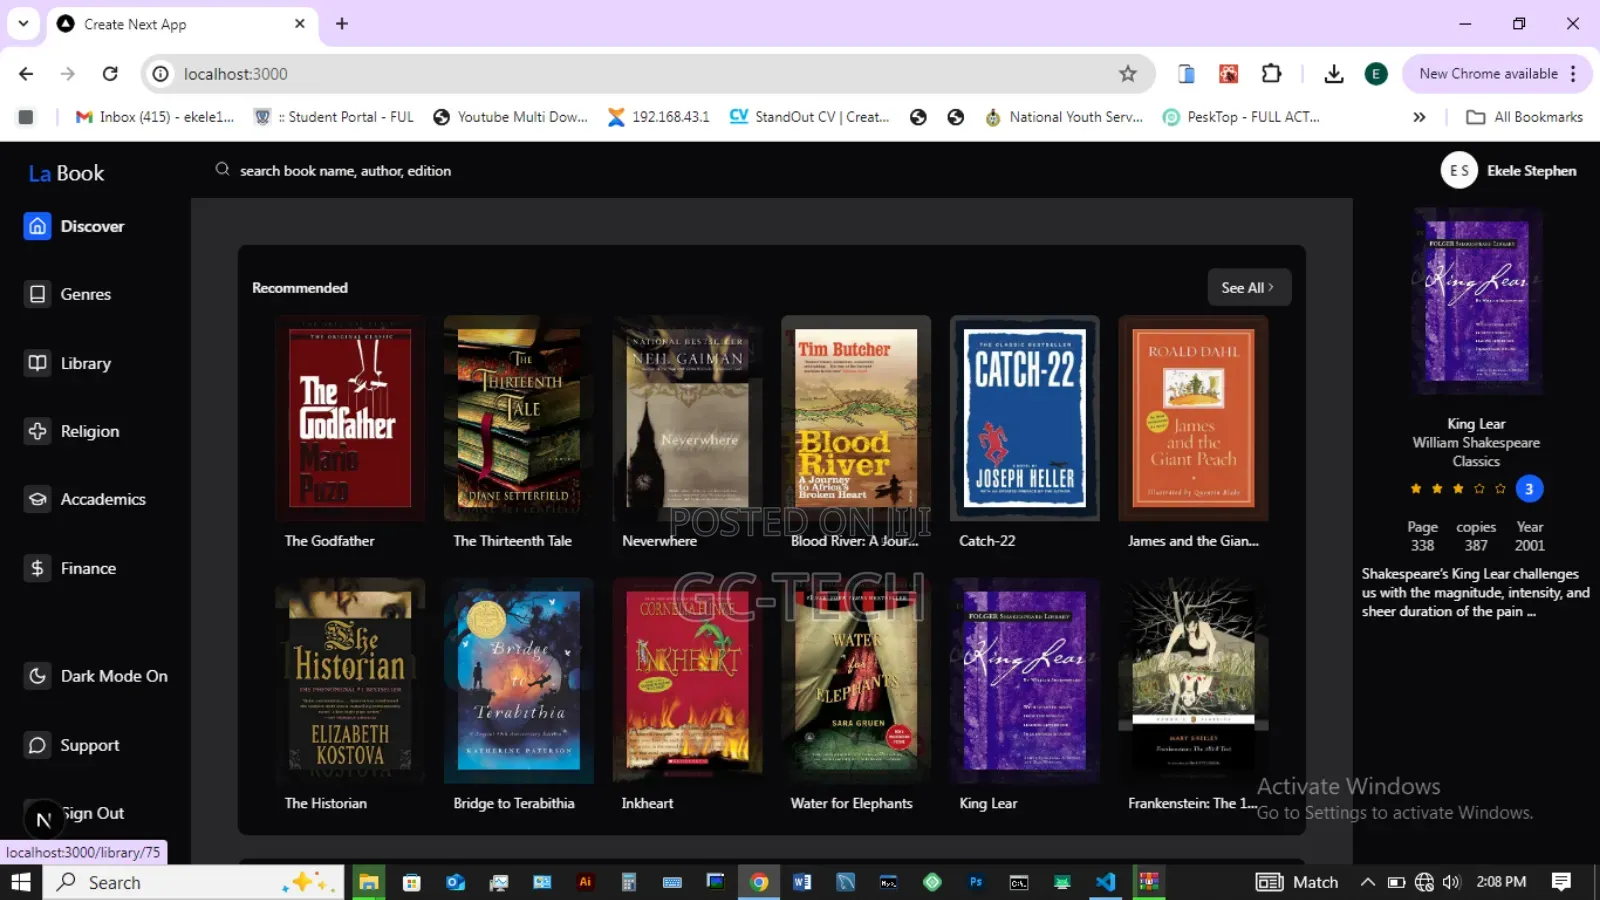The image size is (1600, 900).
Task: Open the Catch-22 book cover
Action: (x=1025, y=418)
